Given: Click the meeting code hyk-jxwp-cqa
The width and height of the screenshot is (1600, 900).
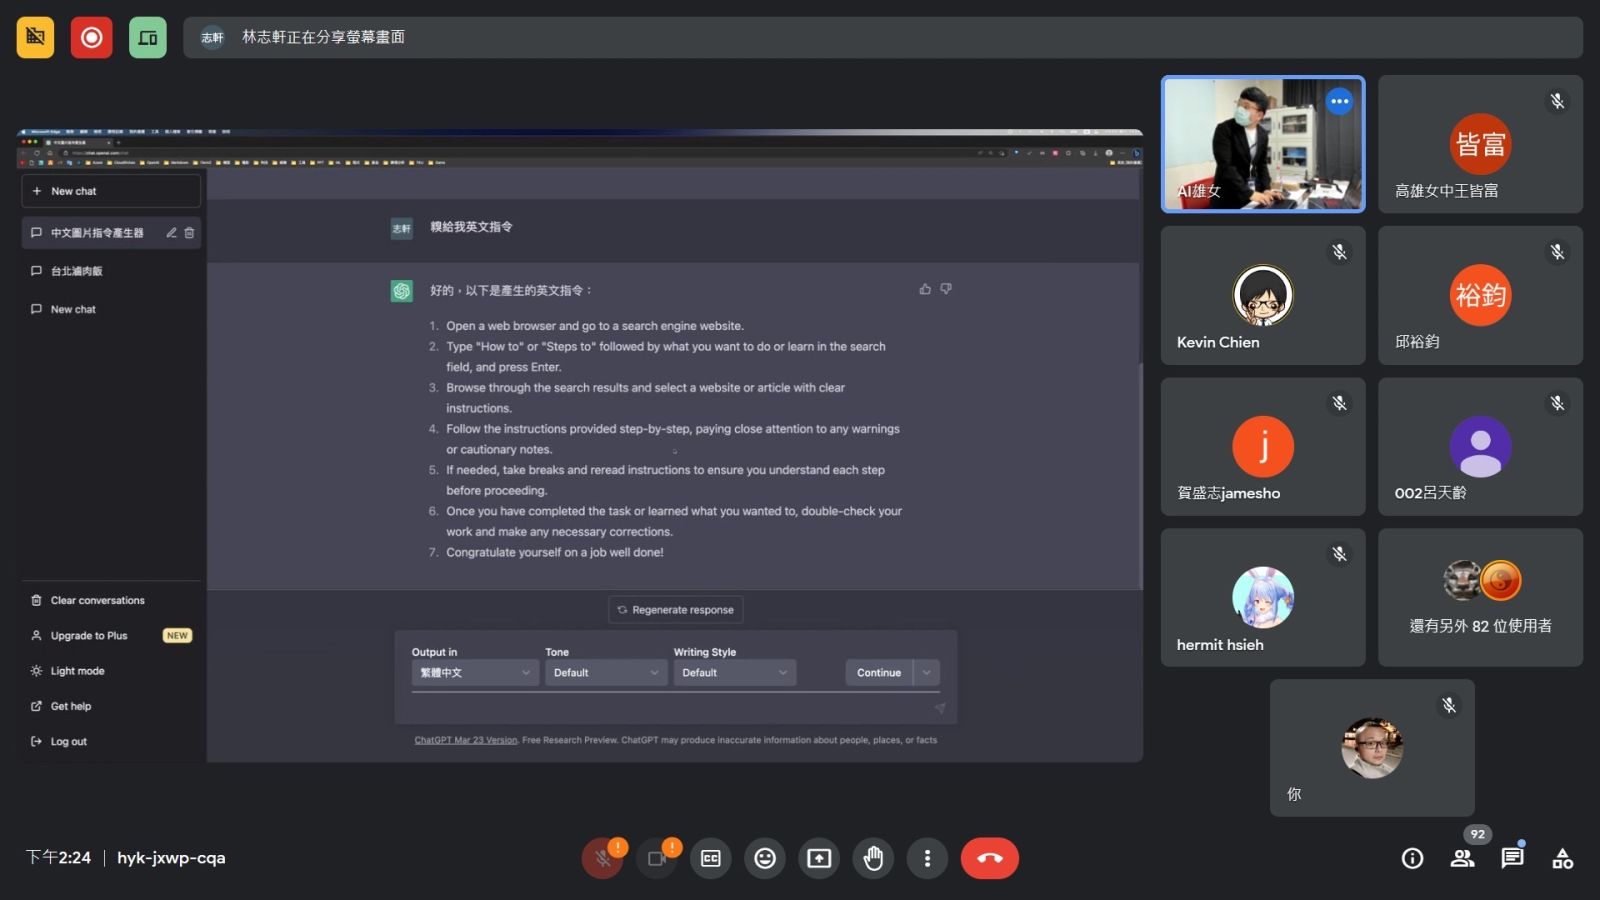Looking at the screenshot, I should tap(171, 858).
